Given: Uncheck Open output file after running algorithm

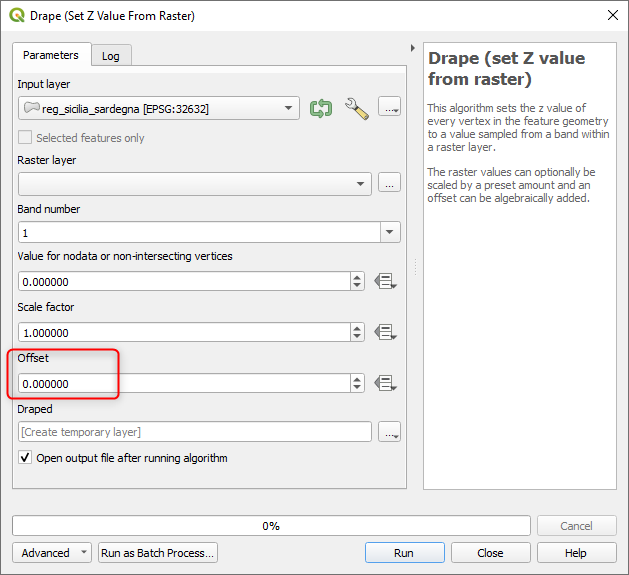Looking at the screenshot, I should 25,458.
